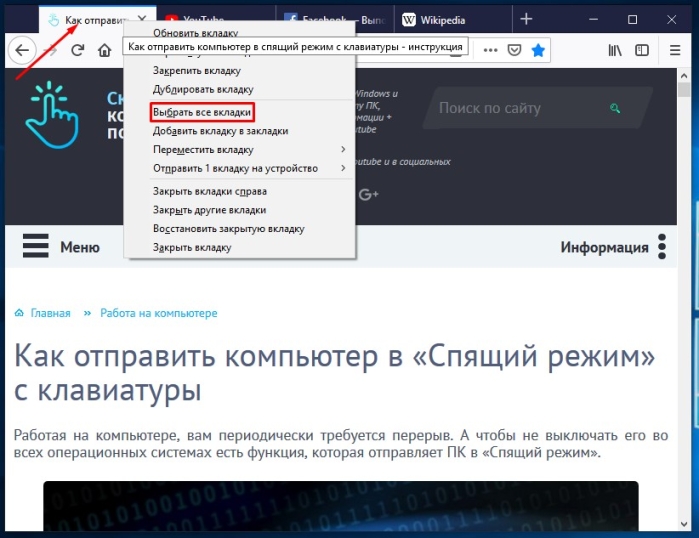Open the Информация three-dots icon

pyautogui.click(x=662, y=246)
